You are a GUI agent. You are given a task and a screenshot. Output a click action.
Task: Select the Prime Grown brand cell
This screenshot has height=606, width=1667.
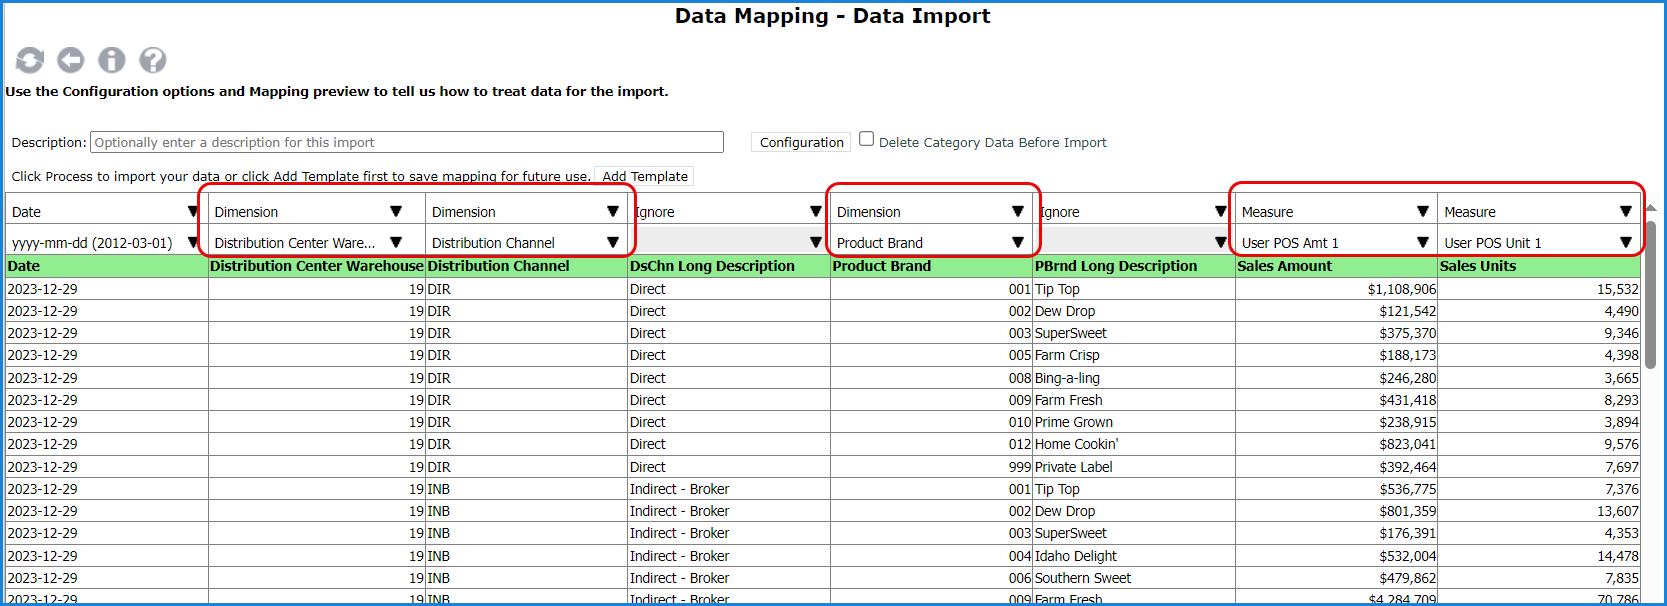coord(1134,422)
